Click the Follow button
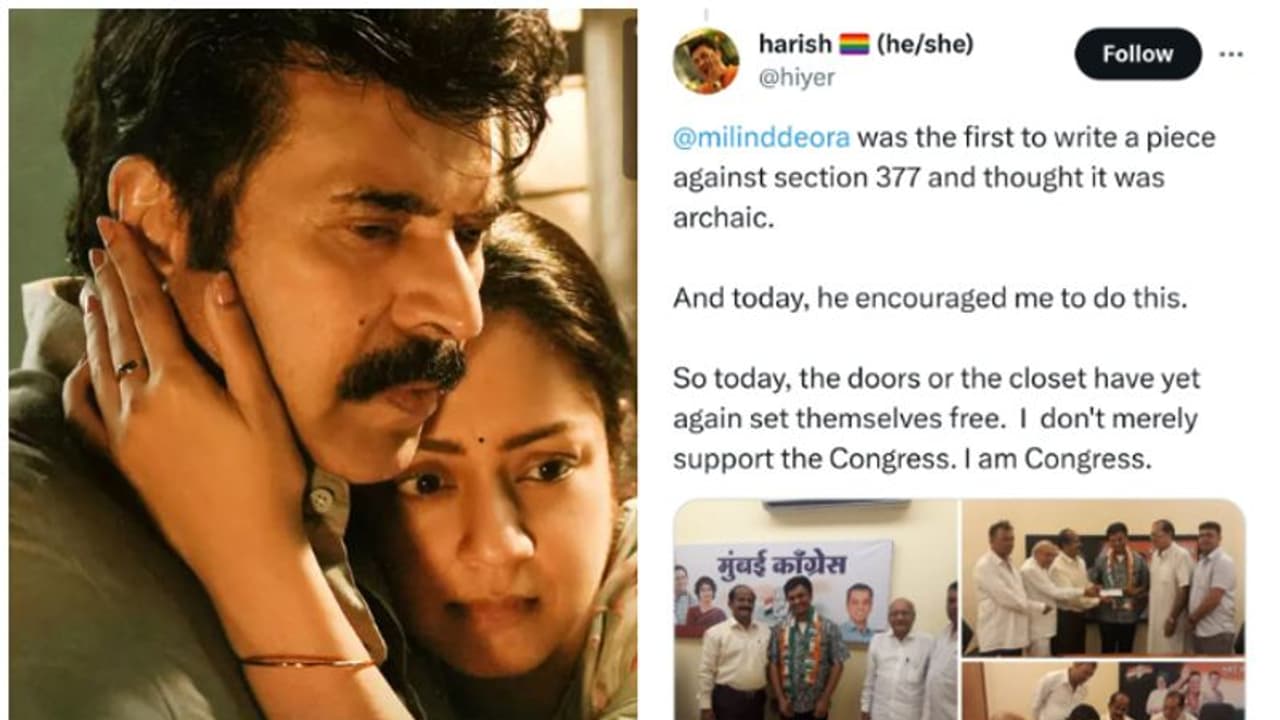This screenshot has height=720, width=1280. tap(1137, 54)
